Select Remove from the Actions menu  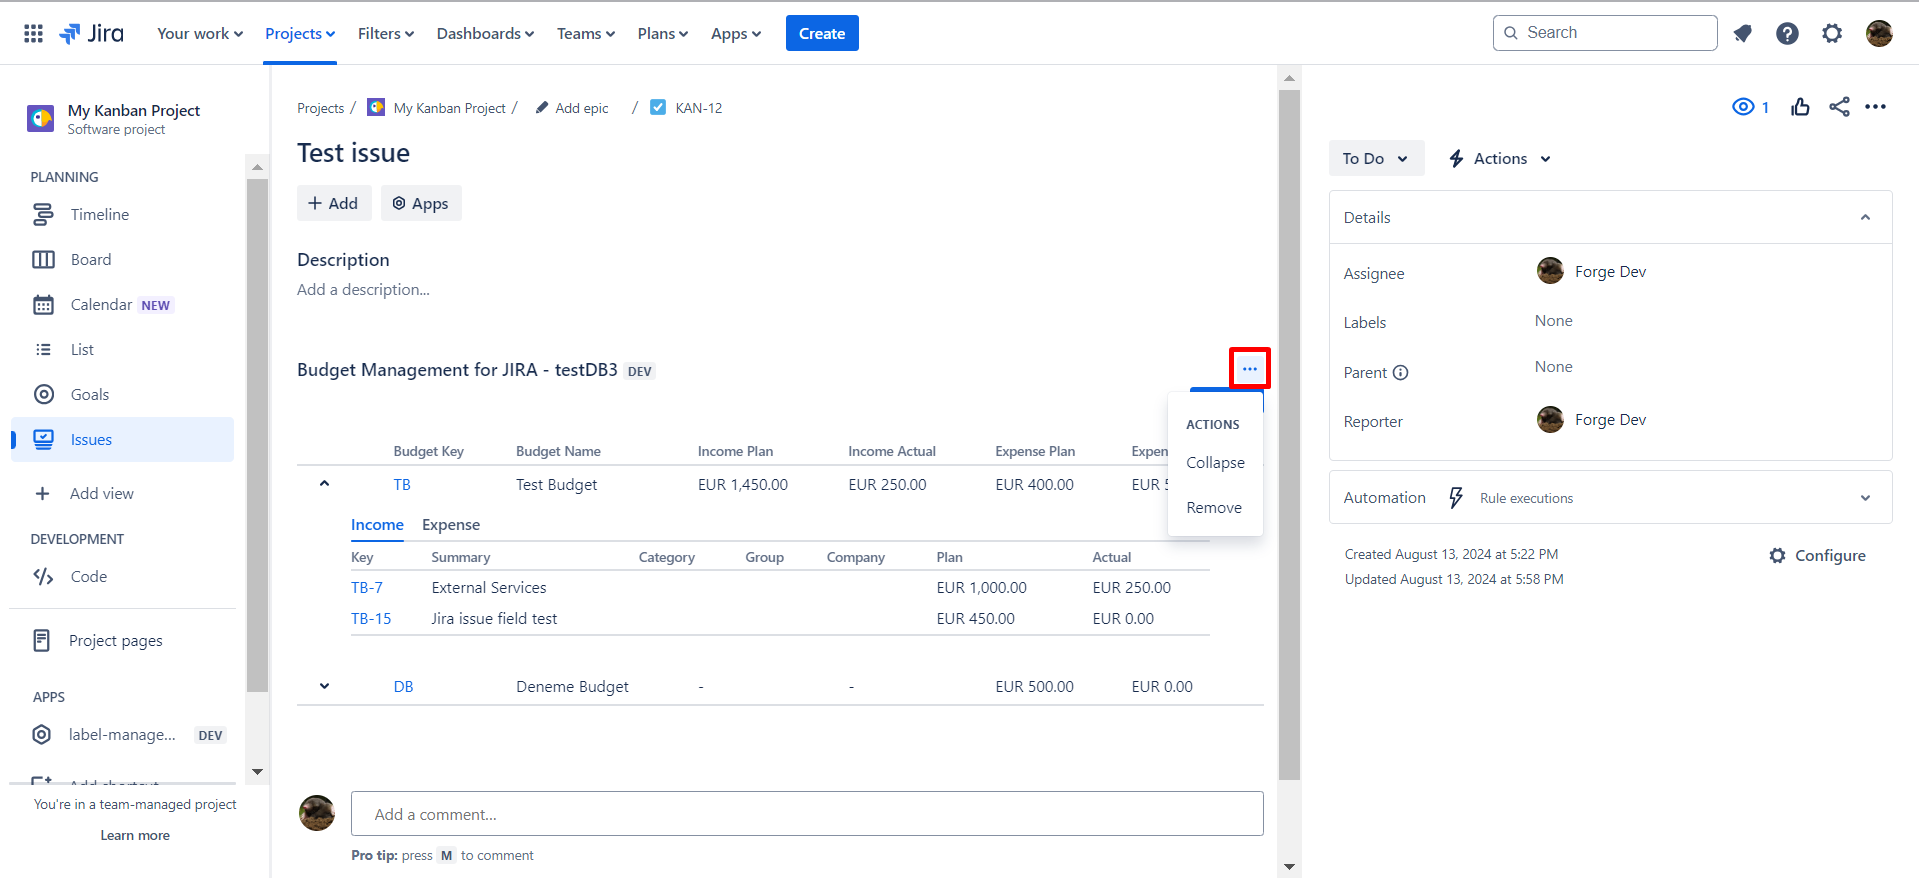1215,508
